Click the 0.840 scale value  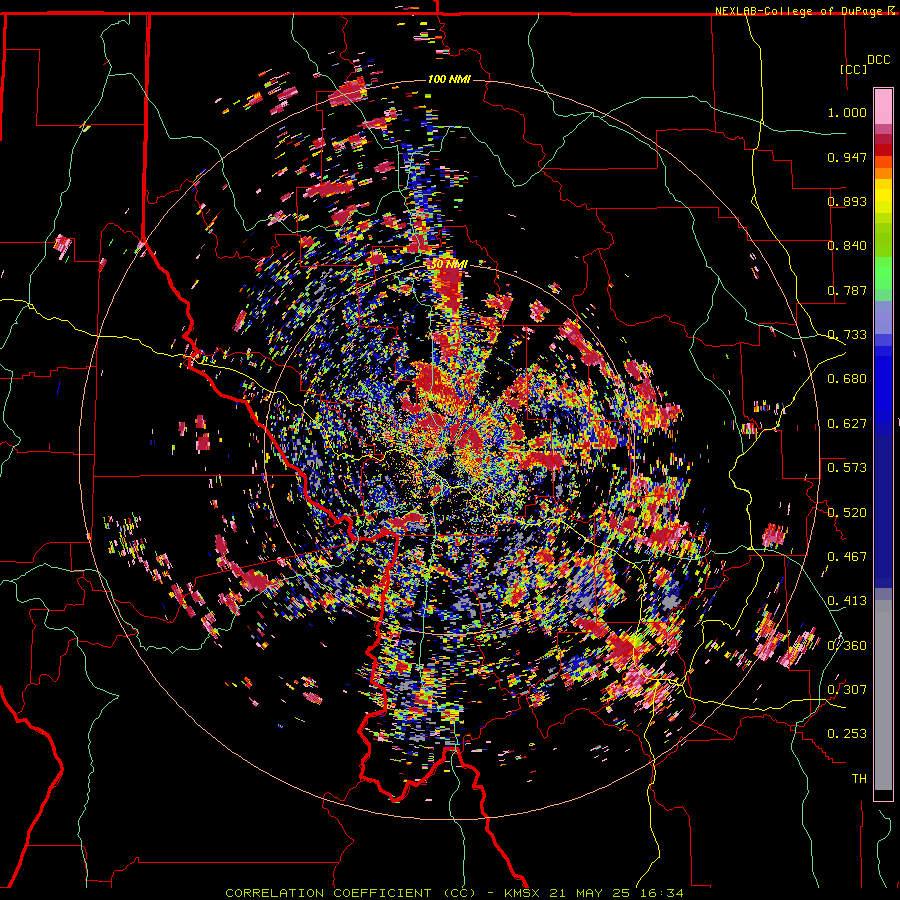tap(847, 246)
